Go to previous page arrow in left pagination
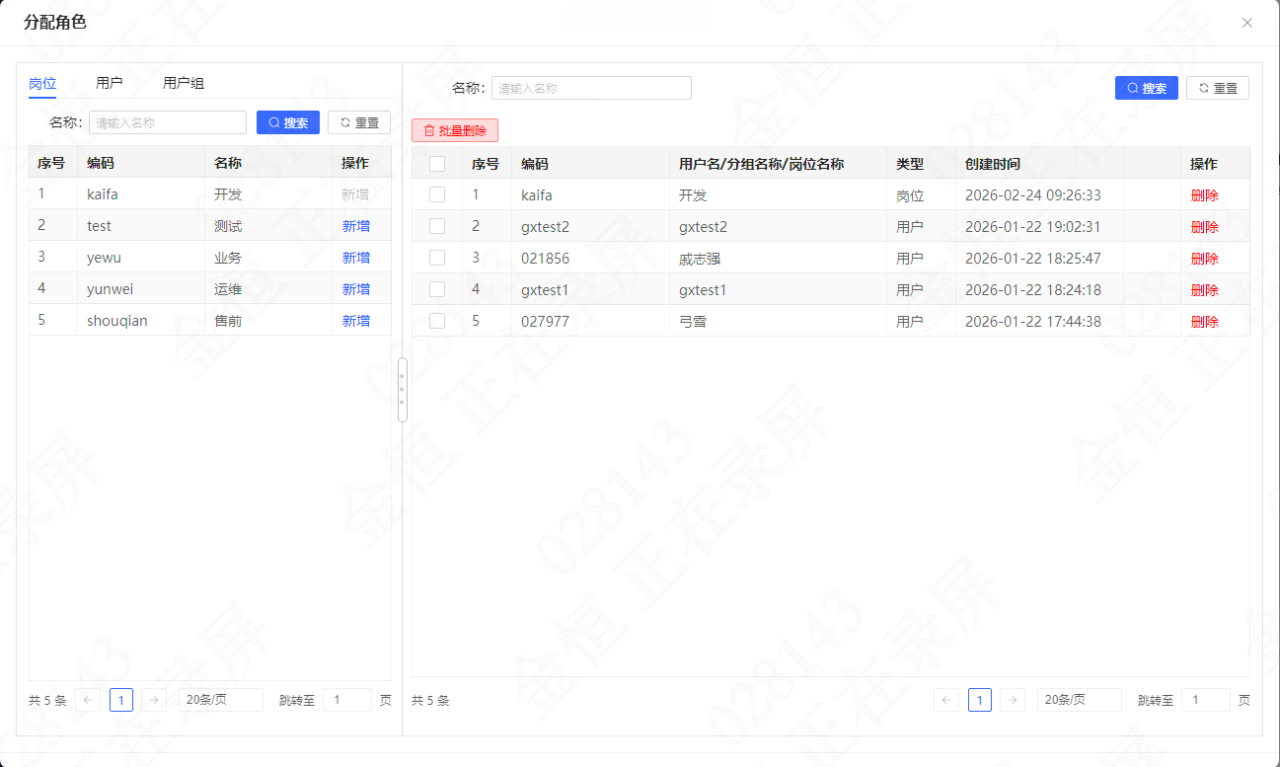This screenshot has height=767, width=1280. [88, 700]
